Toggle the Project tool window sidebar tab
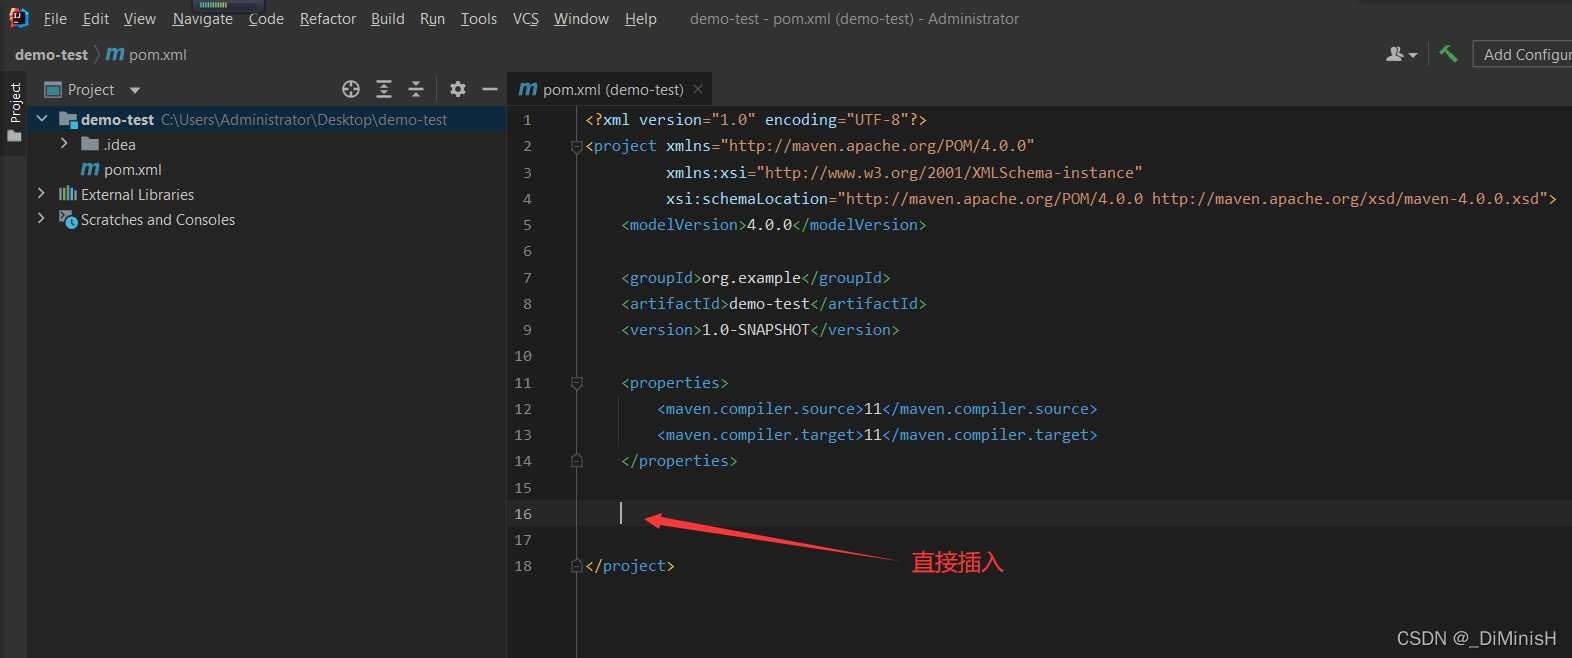1572x658 pixels. 14,111
